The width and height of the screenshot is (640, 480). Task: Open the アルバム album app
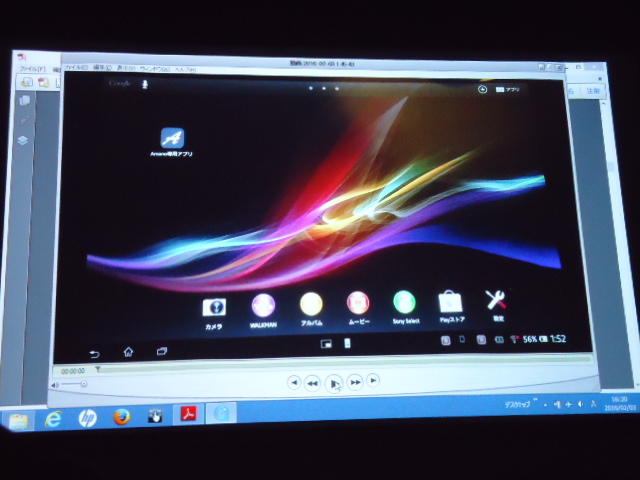[x=311, y=304]
